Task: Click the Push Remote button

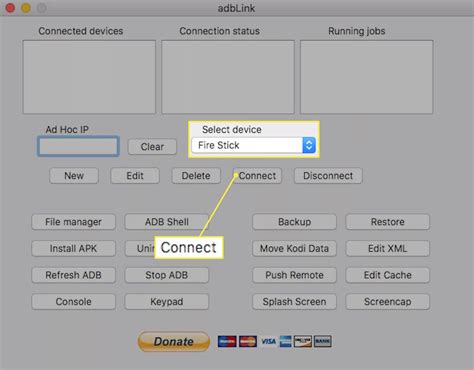Action: pos(294,275)
